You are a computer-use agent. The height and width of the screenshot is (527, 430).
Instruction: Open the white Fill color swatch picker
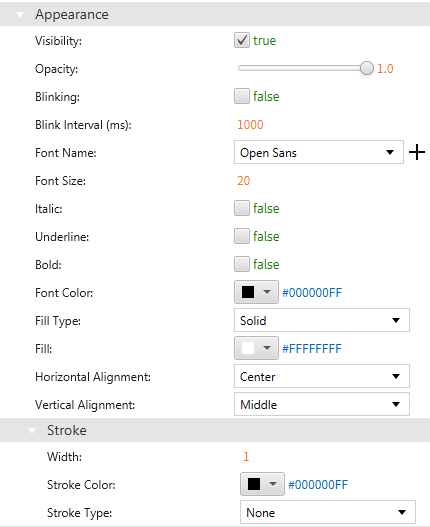256,348
